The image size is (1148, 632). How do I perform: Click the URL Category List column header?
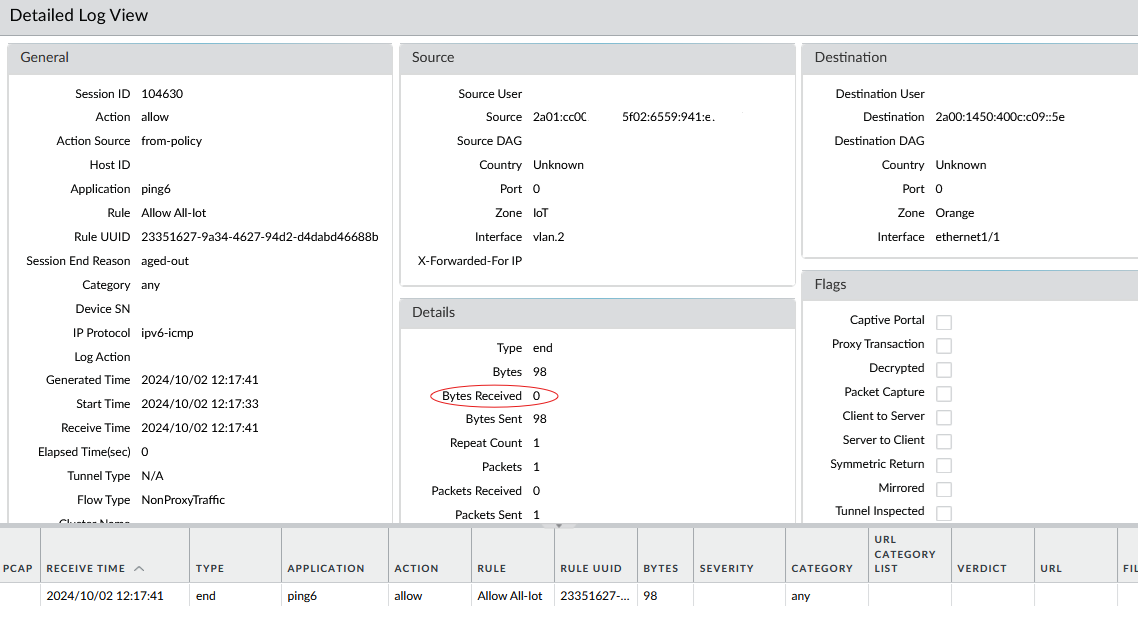[904, 554]
